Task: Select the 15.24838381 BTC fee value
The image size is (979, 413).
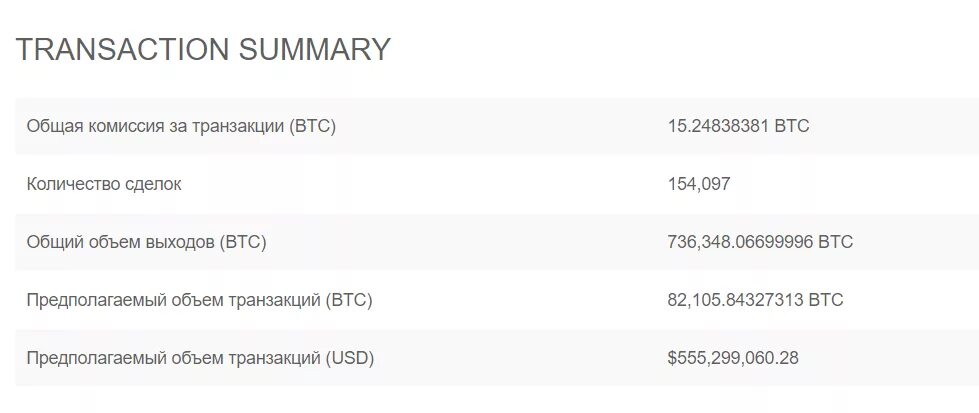Action: [x=738, y=126]
